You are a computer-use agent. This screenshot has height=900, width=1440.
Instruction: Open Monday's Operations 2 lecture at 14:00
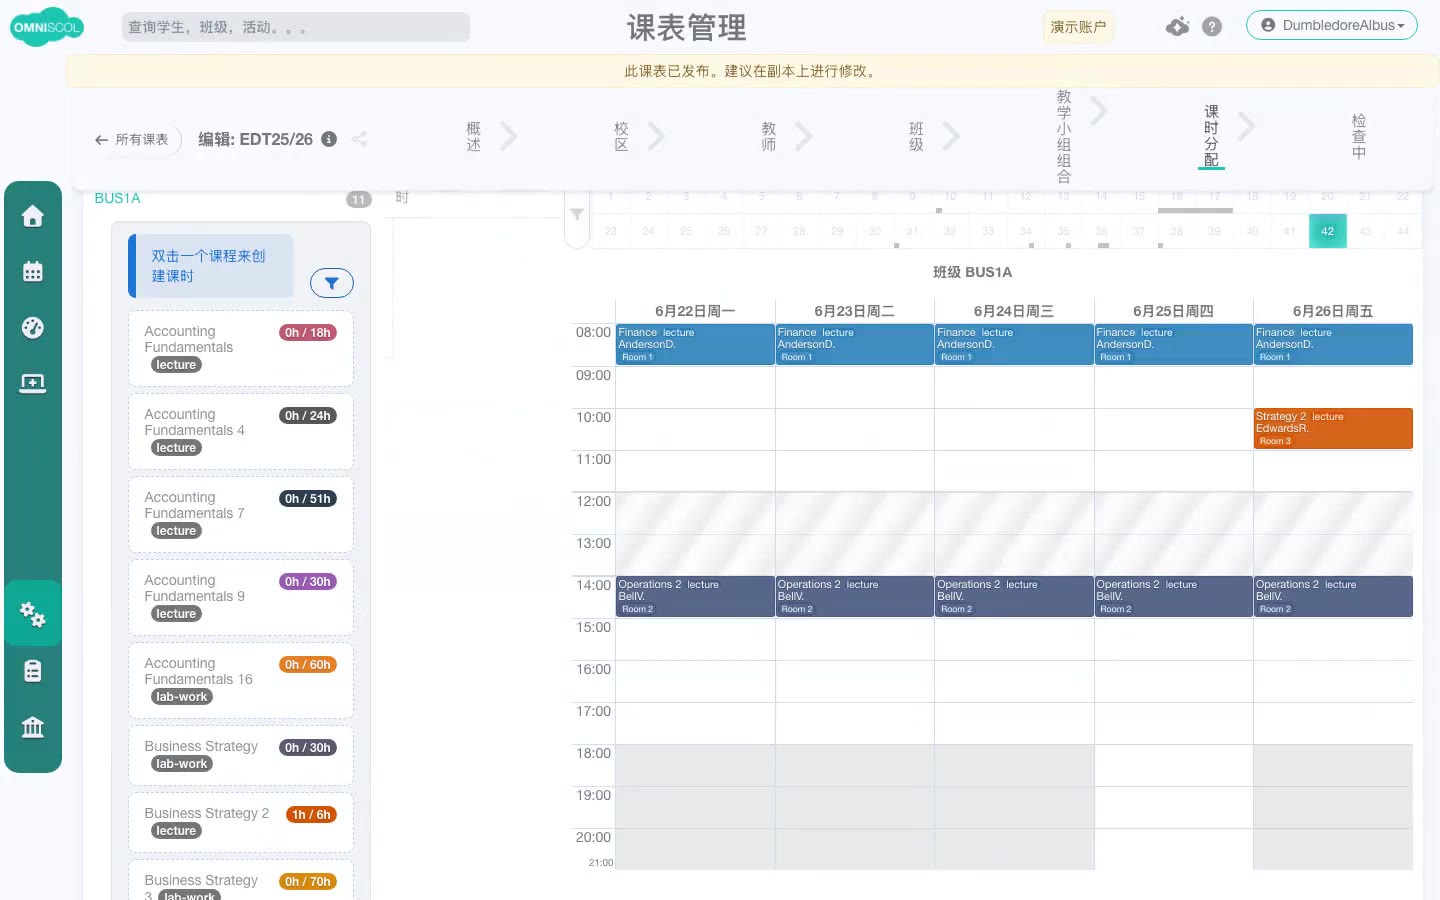click(695, 596)
